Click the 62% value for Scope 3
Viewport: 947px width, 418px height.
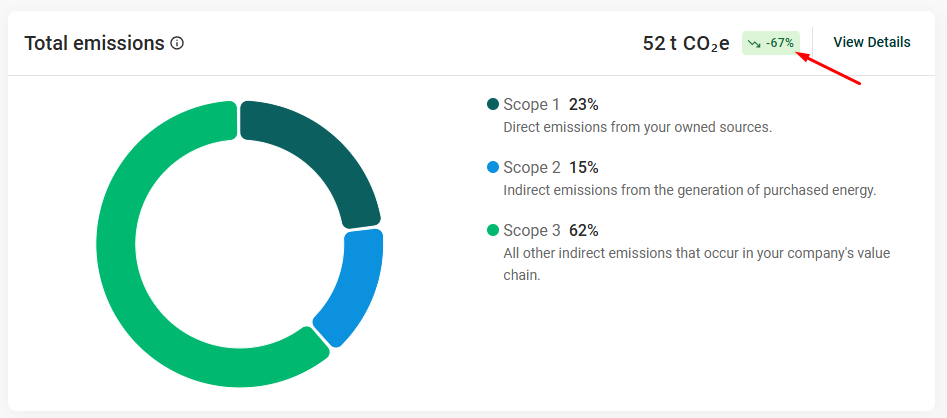click(584, 231)
